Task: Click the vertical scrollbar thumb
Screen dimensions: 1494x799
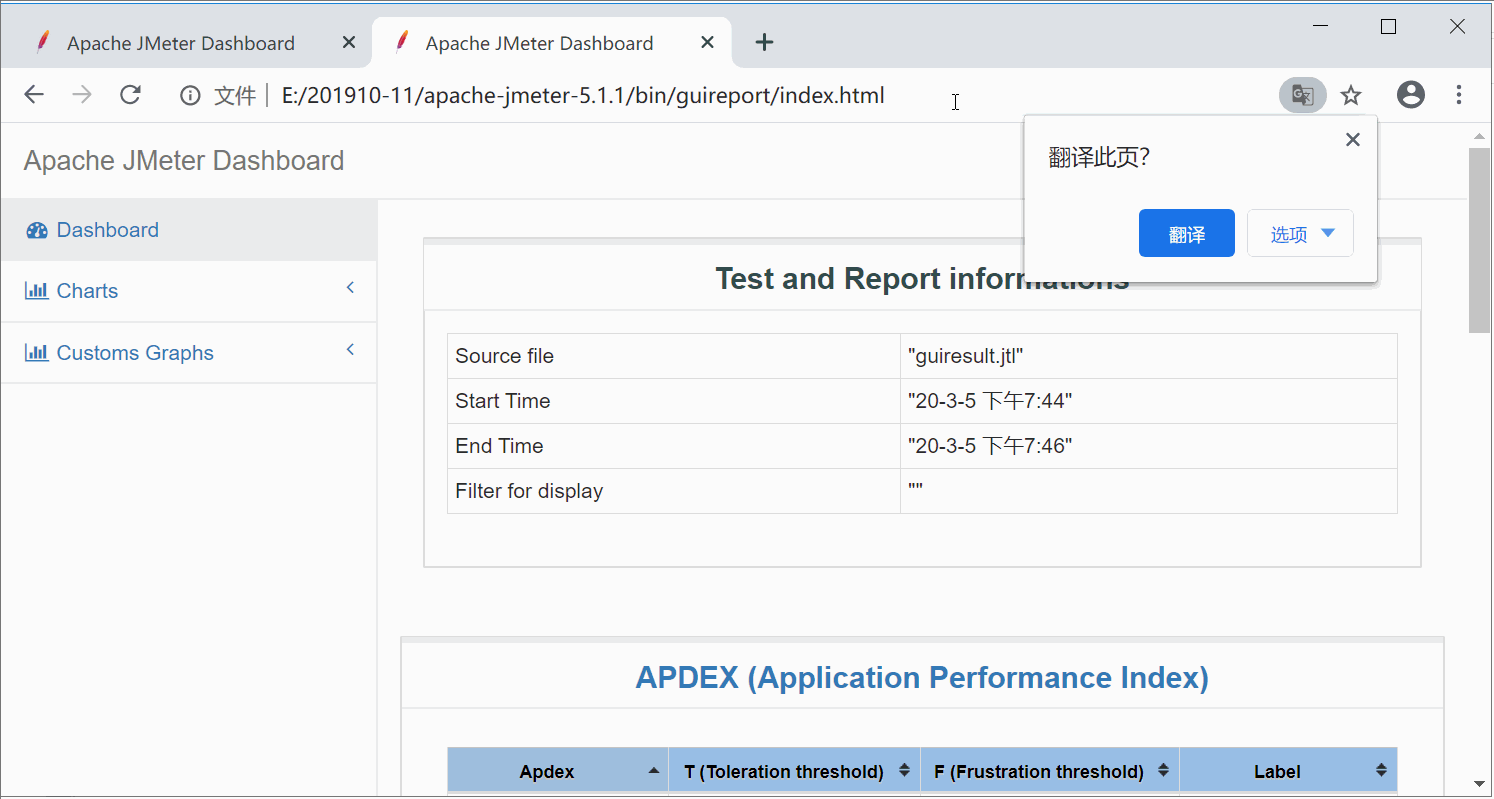Action: (x=1479, y=240)
